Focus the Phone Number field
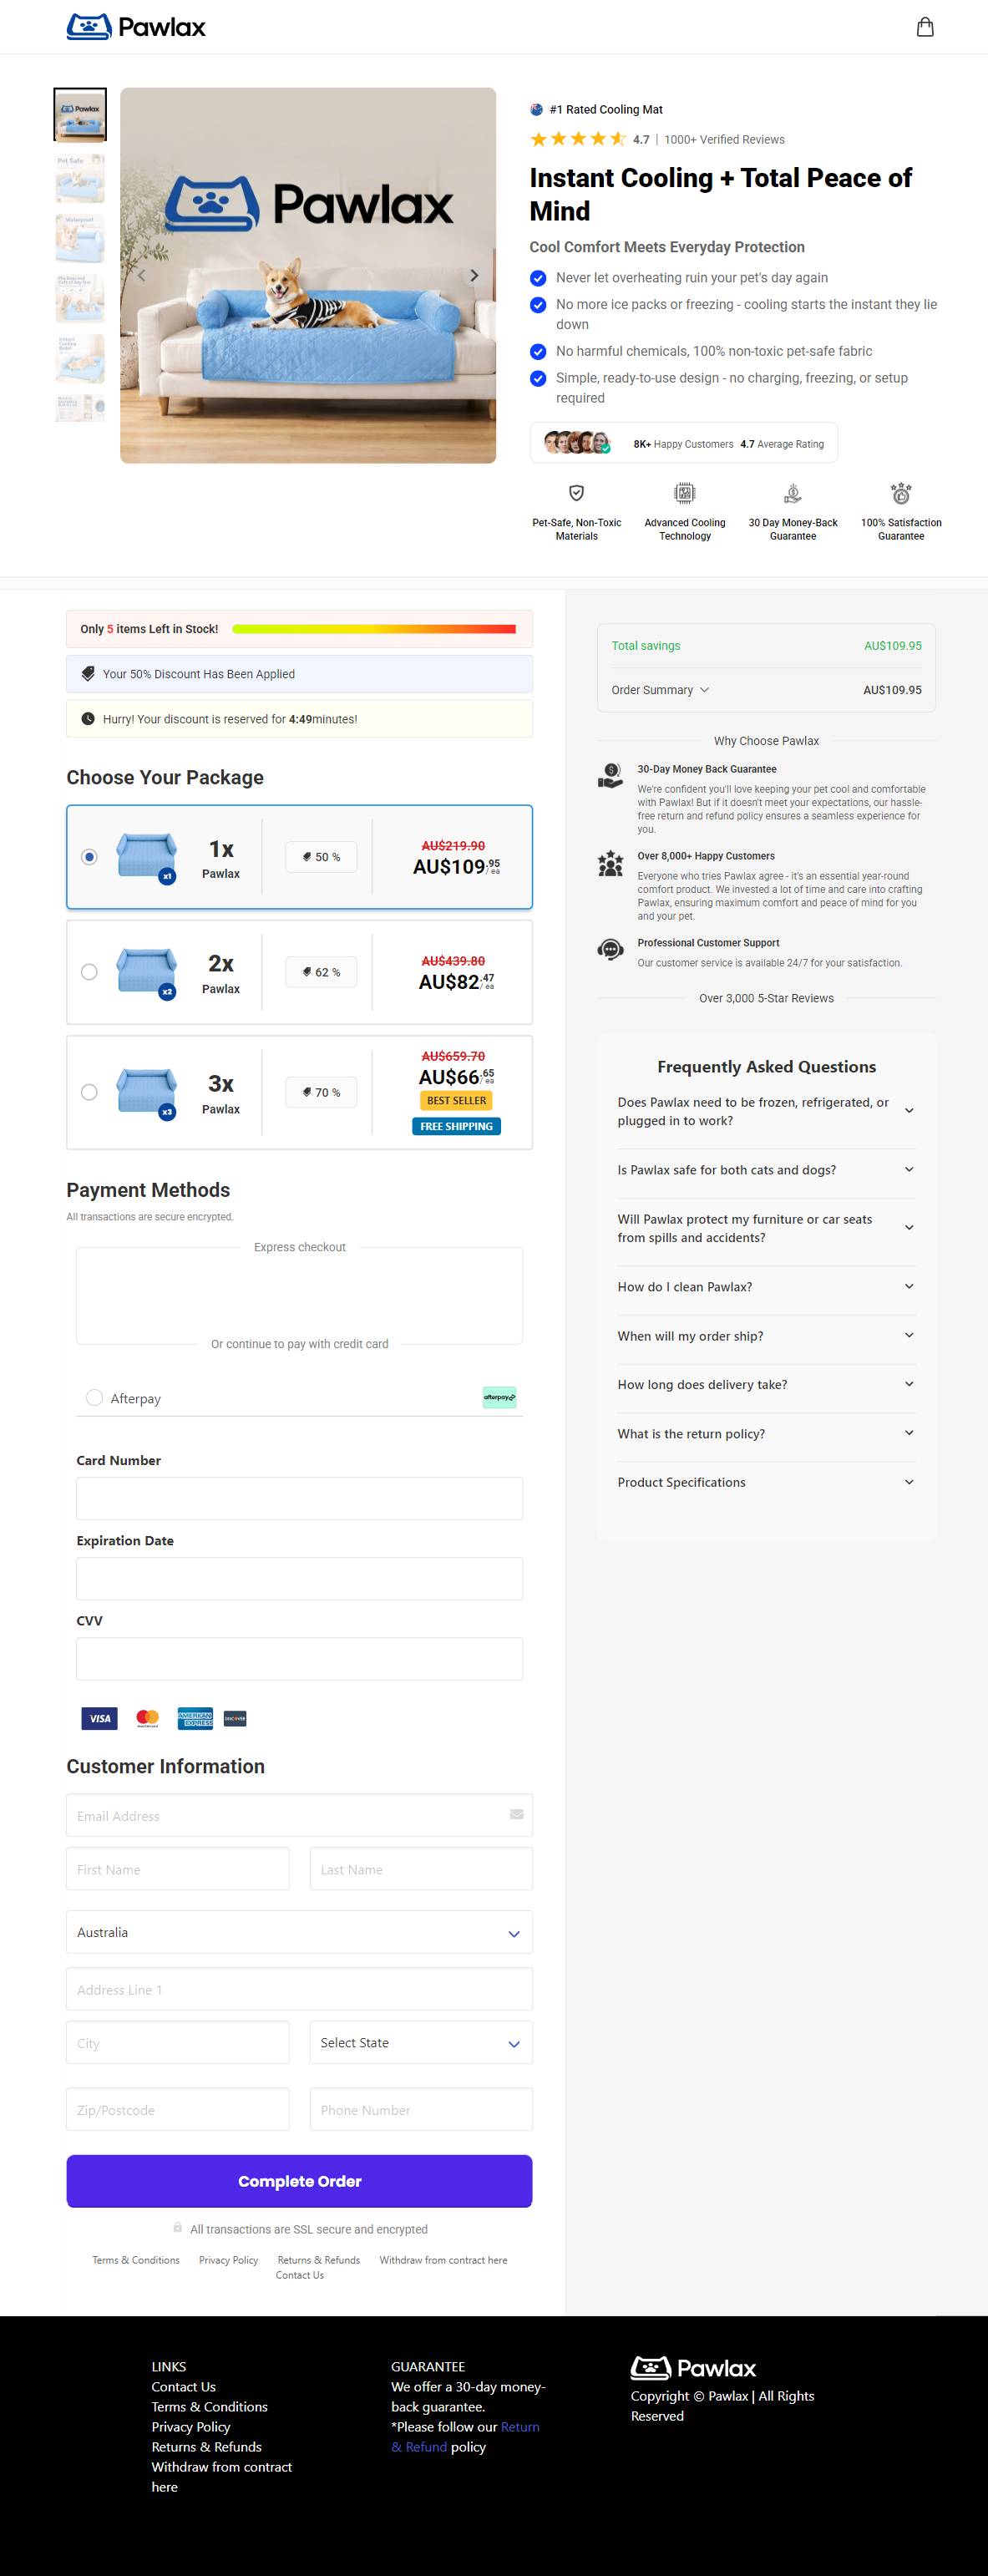The height and width of the screenshot is (2576, 988). [421, 2109]
